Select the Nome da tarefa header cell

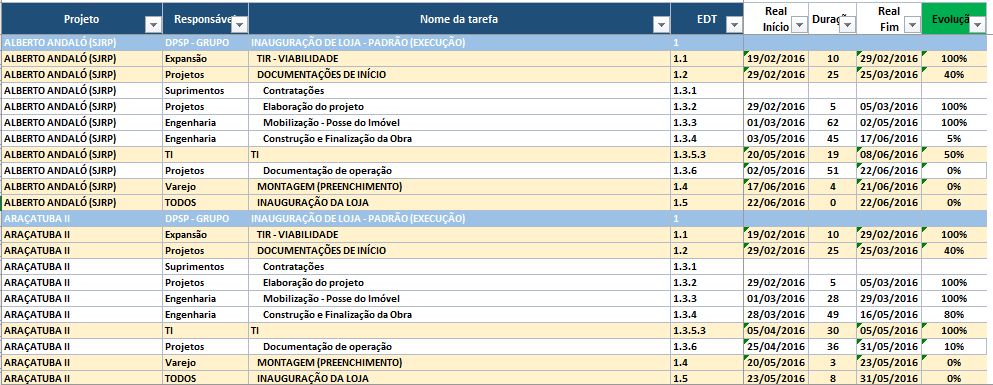click(459, 18)
